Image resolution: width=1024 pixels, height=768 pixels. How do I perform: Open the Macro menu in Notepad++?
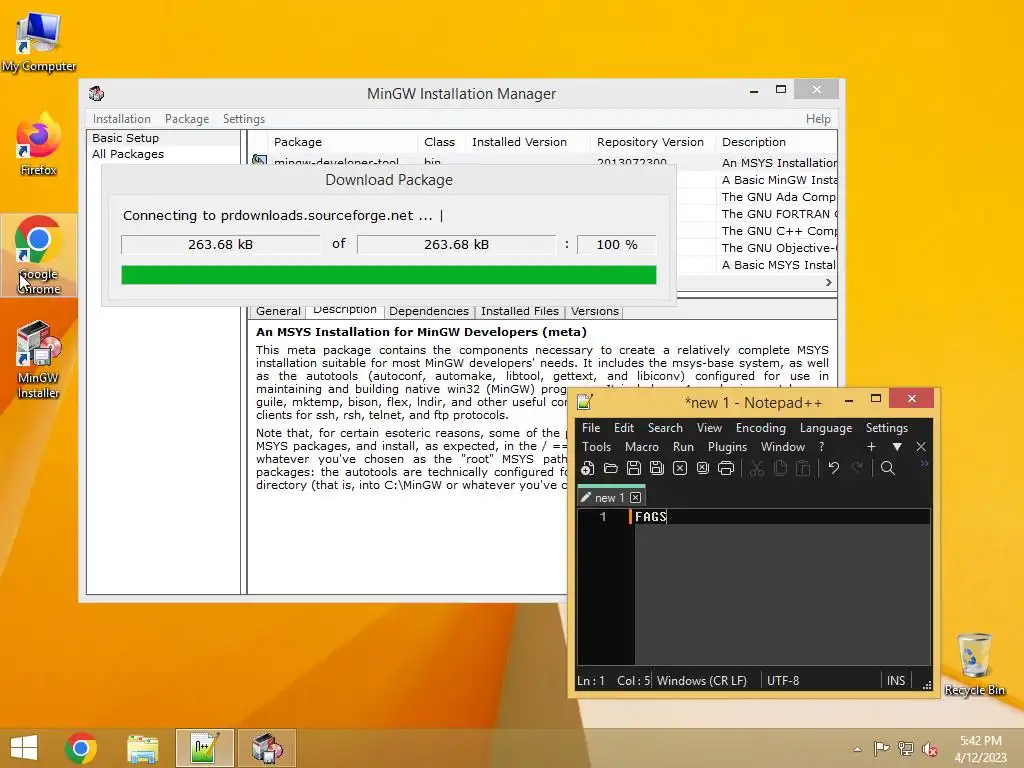(x=641, y=447)
